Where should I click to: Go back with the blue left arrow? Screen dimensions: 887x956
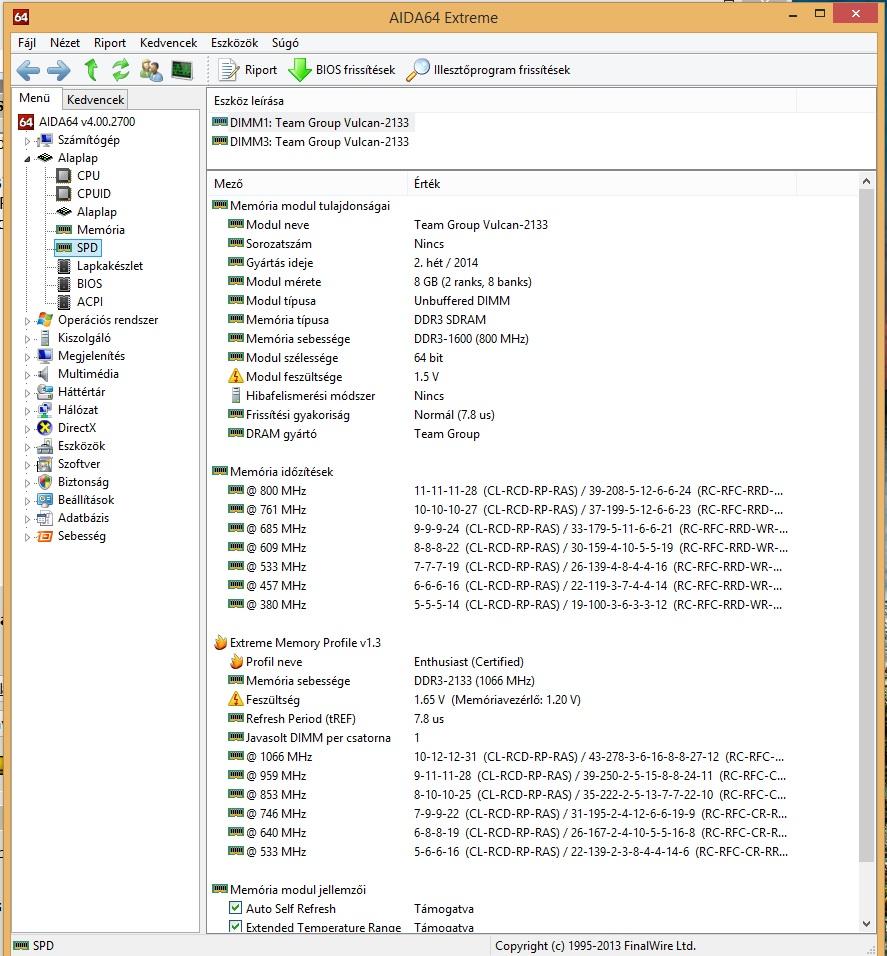(28, 71)
